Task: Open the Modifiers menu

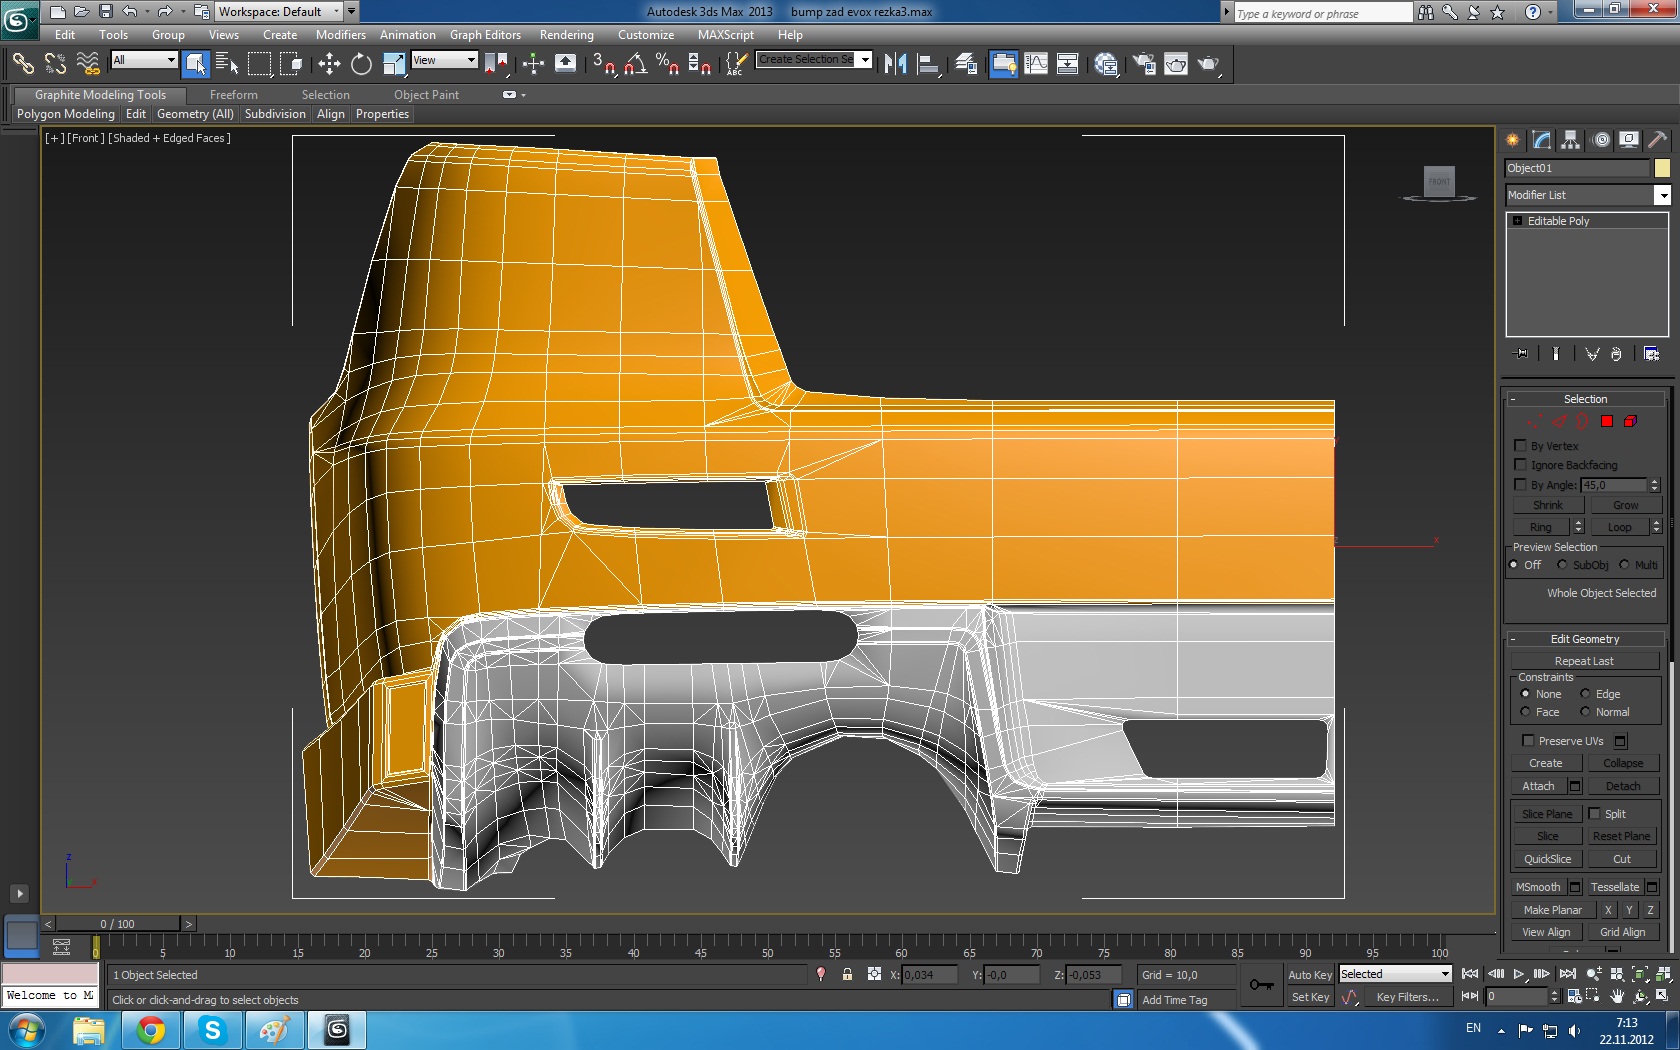Action: 340,35
